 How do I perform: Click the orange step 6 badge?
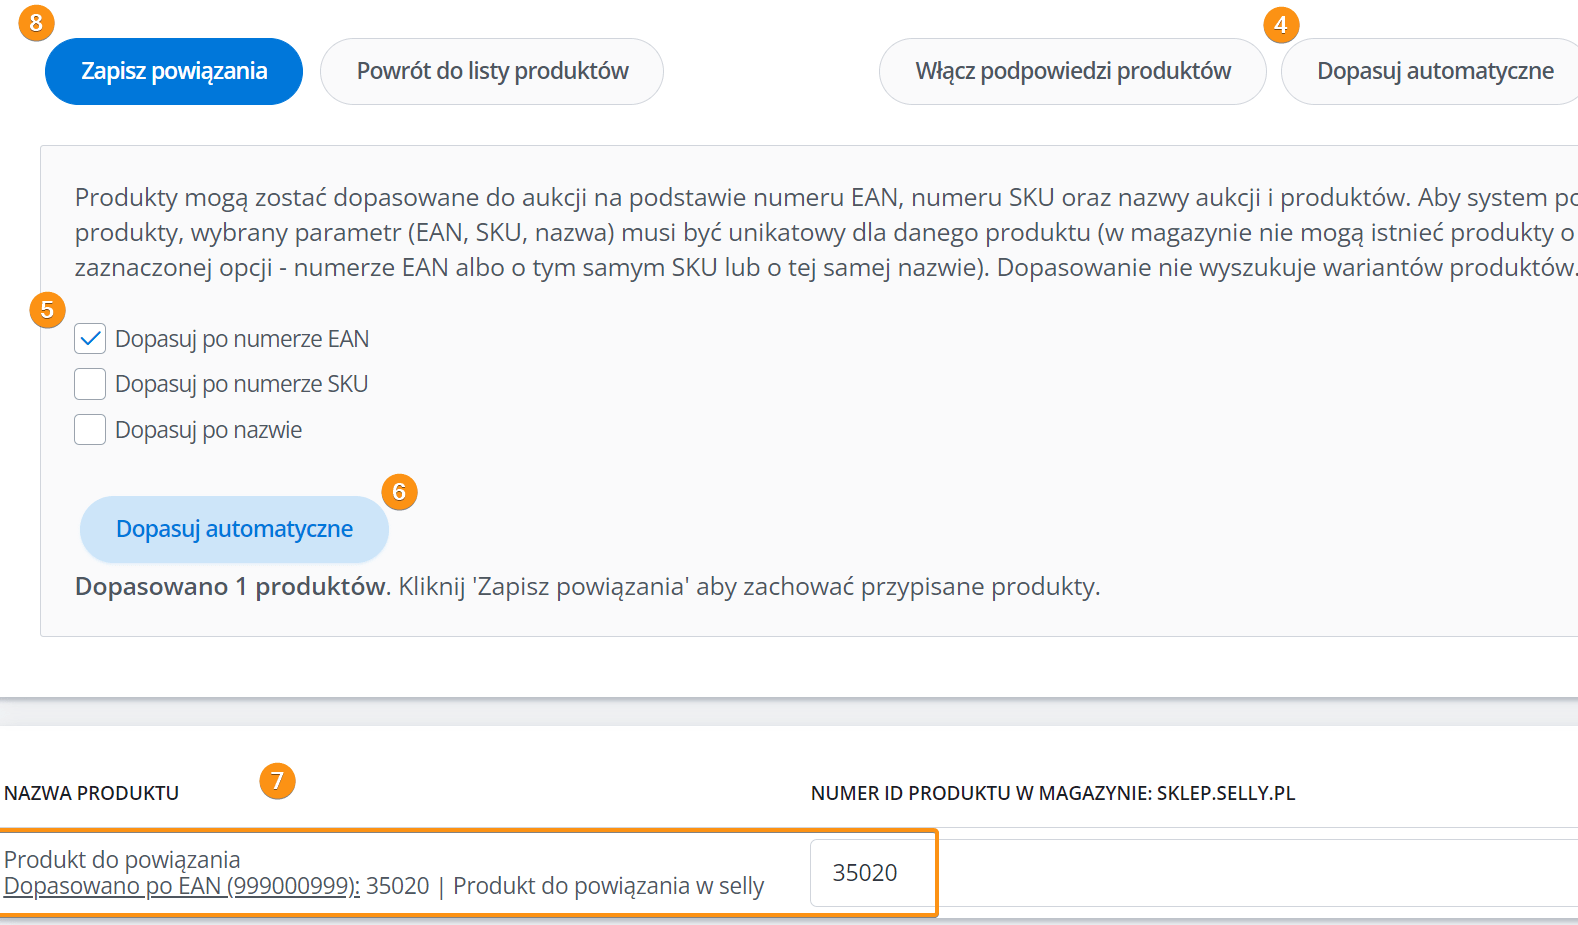pos(399,492)
